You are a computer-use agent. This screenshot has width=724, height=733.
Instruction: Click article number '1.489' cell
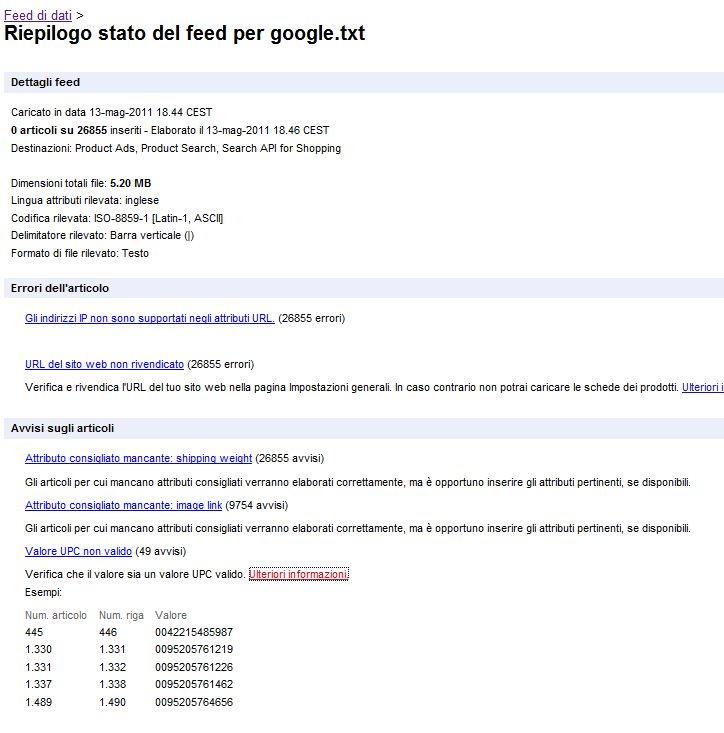[x=38, y=702]
